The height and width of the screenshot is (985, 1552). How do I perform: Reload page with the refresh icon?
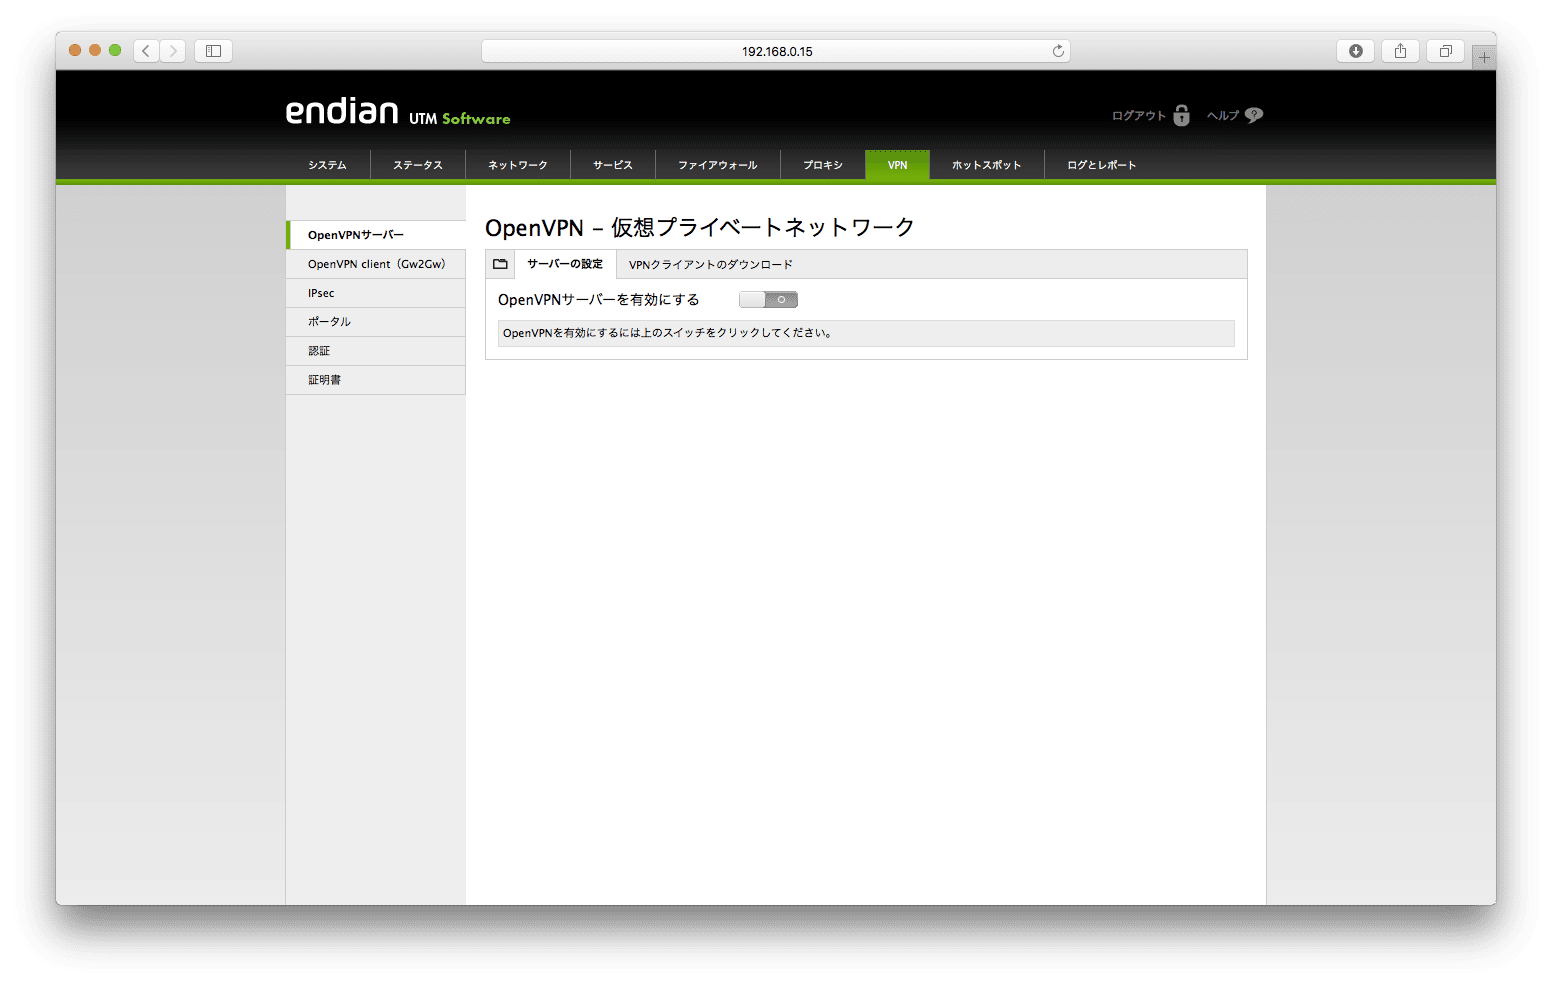point(1058,51)
